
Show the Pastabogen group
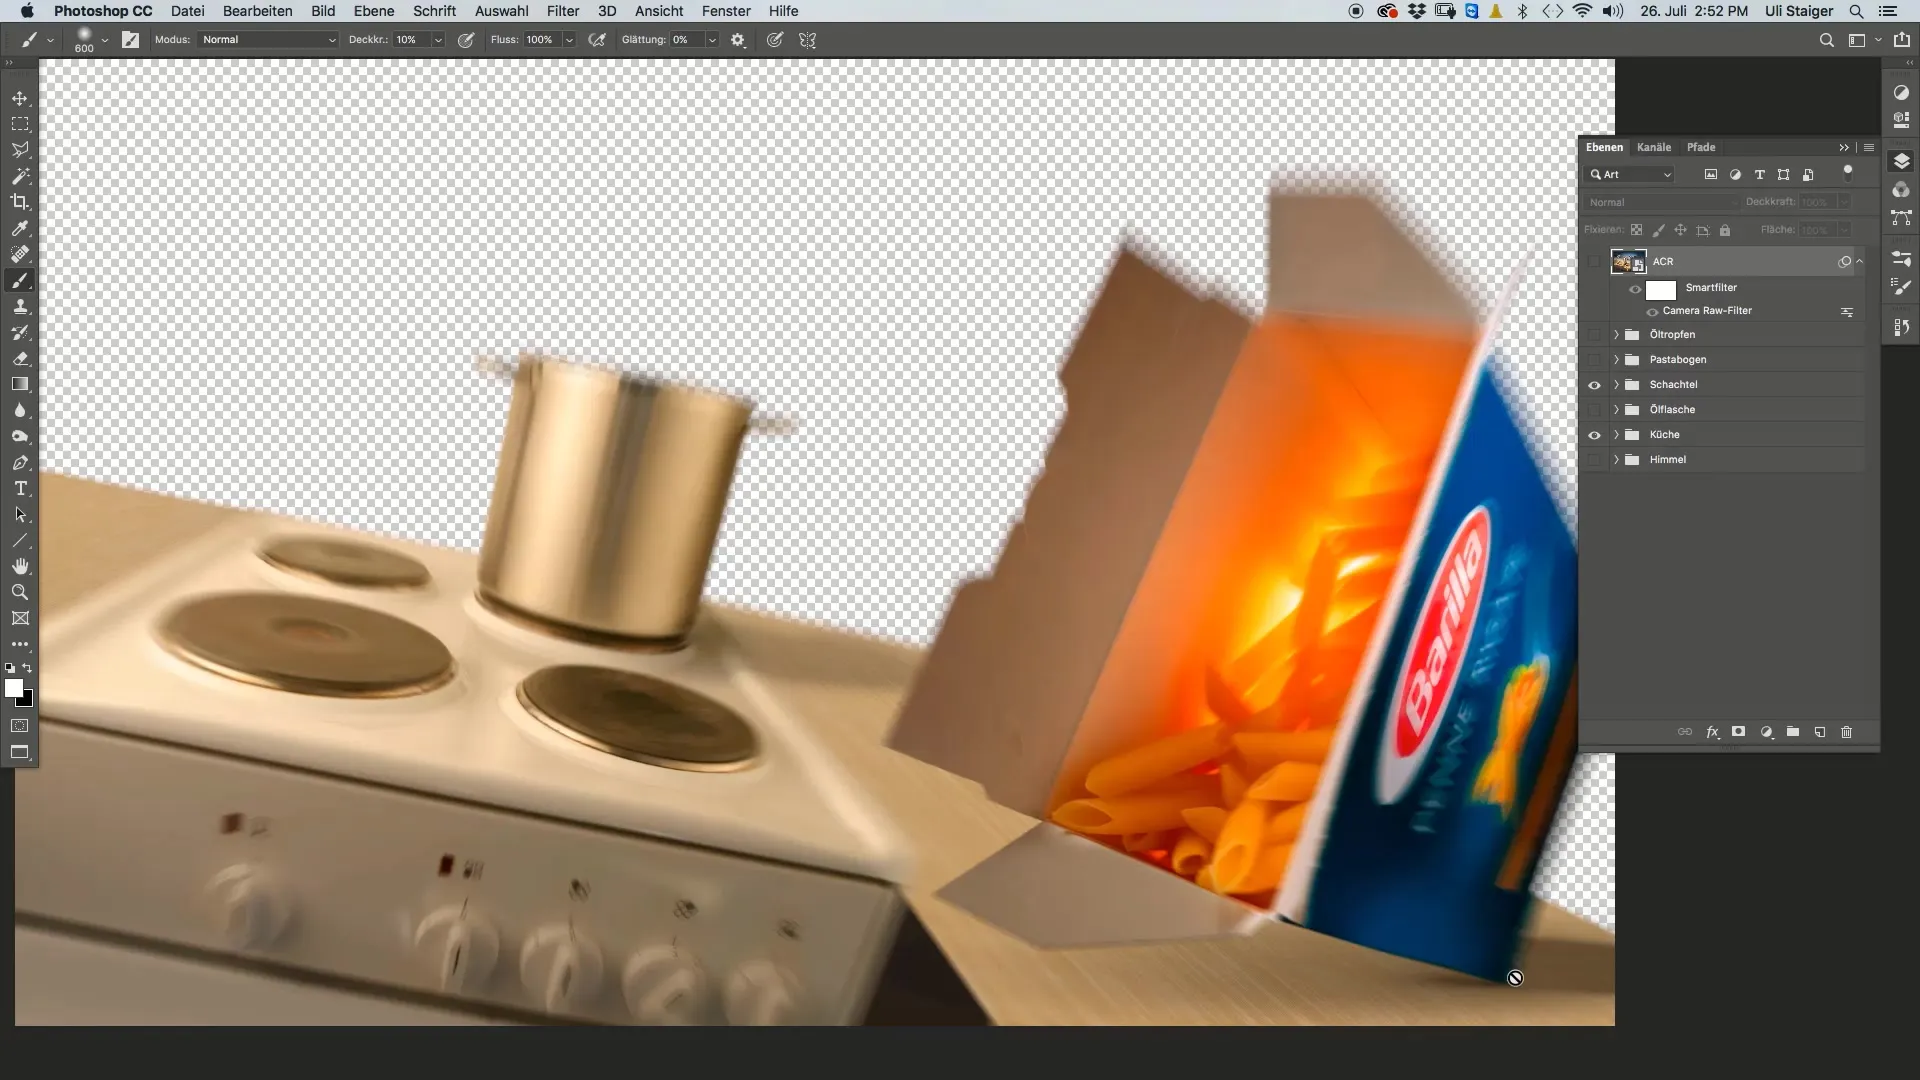[x=1594, y=360]
